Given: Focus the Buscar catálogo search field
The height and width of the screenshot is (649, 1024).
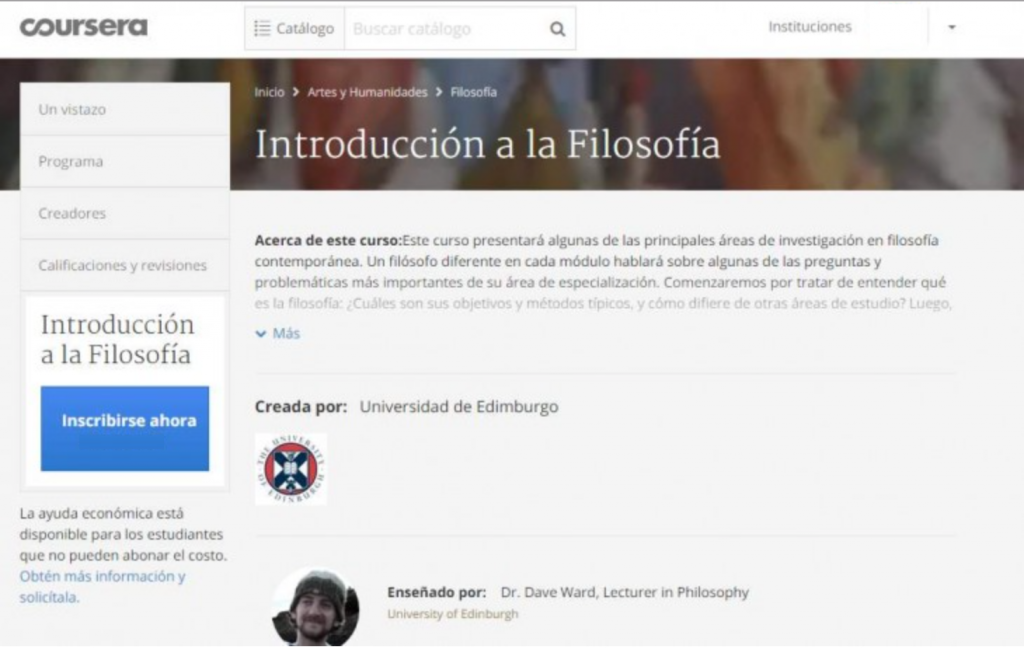Looking at the screenshot, I should (445, 29).
